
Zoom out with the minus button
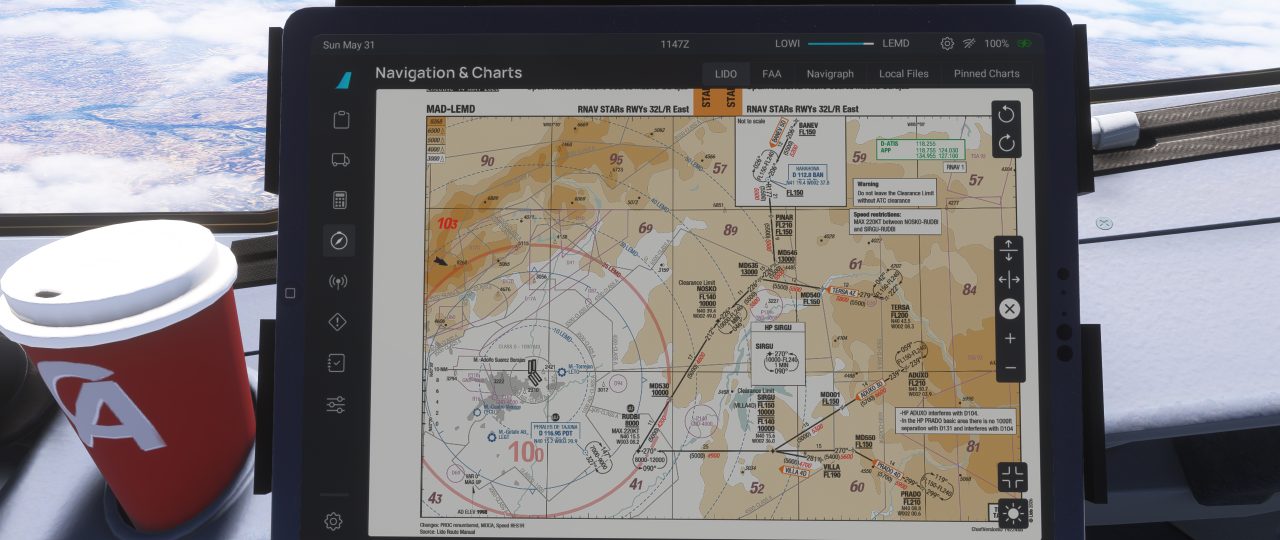(x=1010, y=367)
